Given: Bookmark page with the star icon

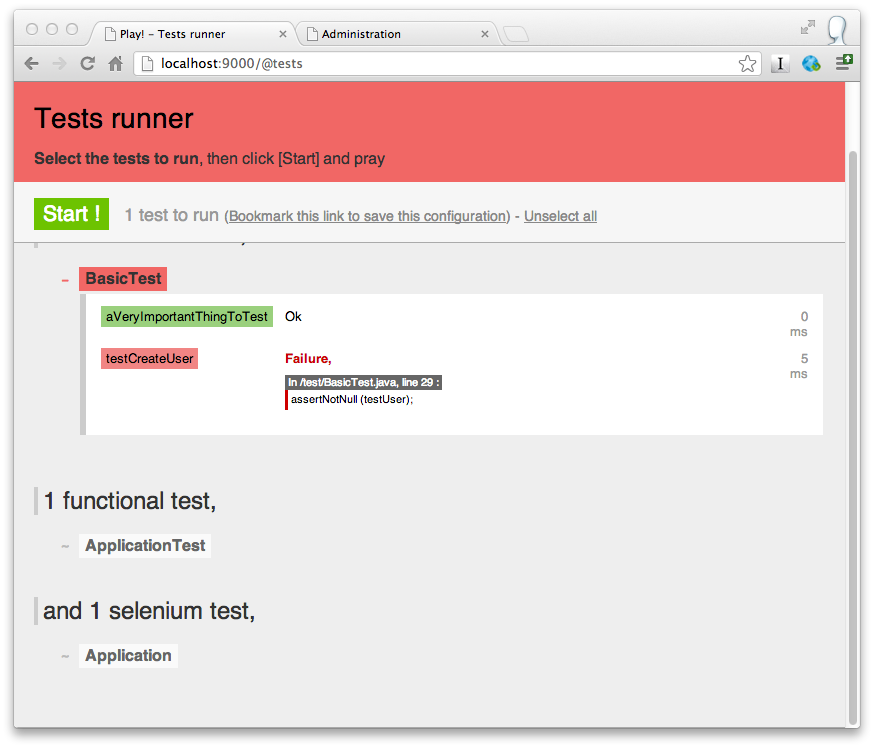Looking at the screenshot, I should [747, 64].
